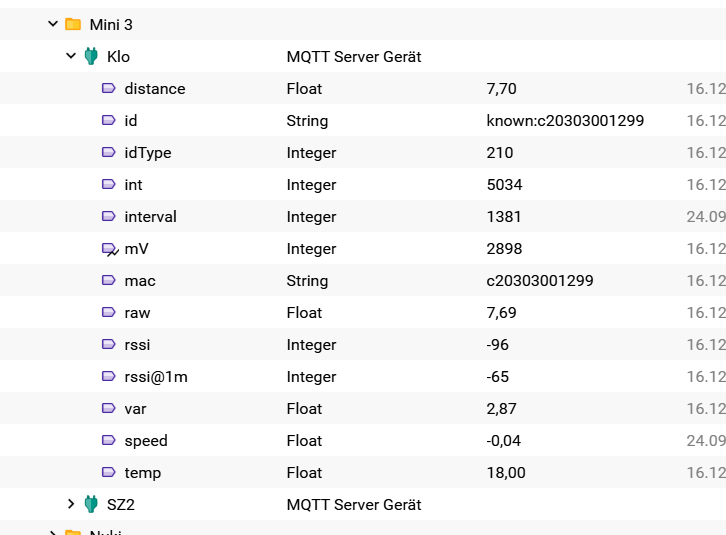The image size is (726, 535).
Task: Click the Klo MQTT plug icon
Action: coord(91,56)
